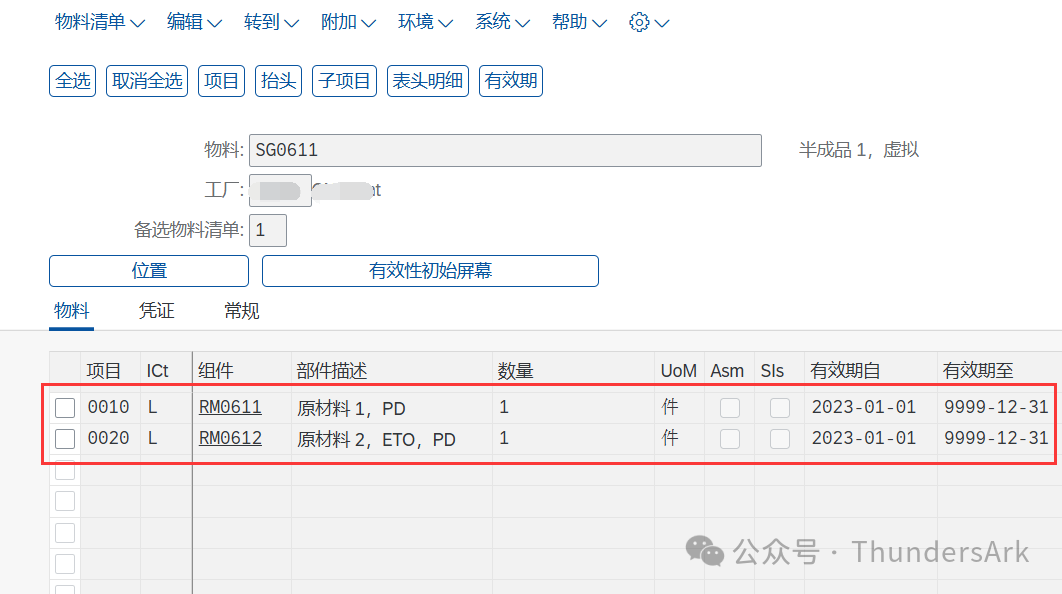Click the 取消全选 button

[148, 81]
